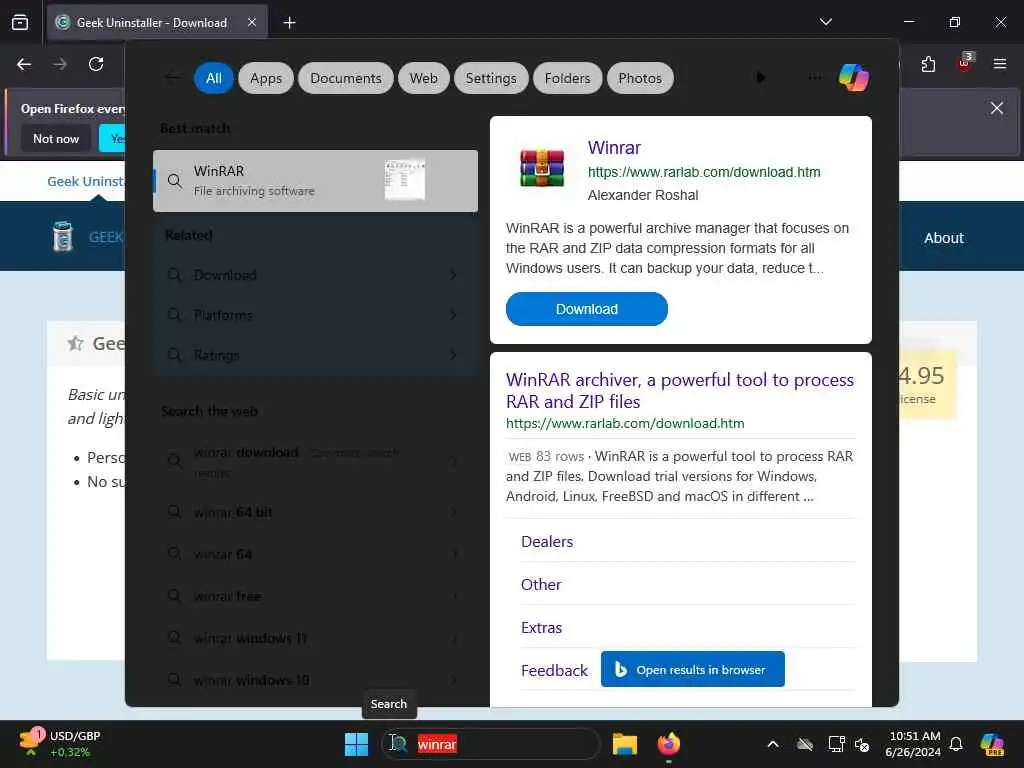Expand the winrar free suggestion arrow
The image size is (1024, 768).
[453, 596]
